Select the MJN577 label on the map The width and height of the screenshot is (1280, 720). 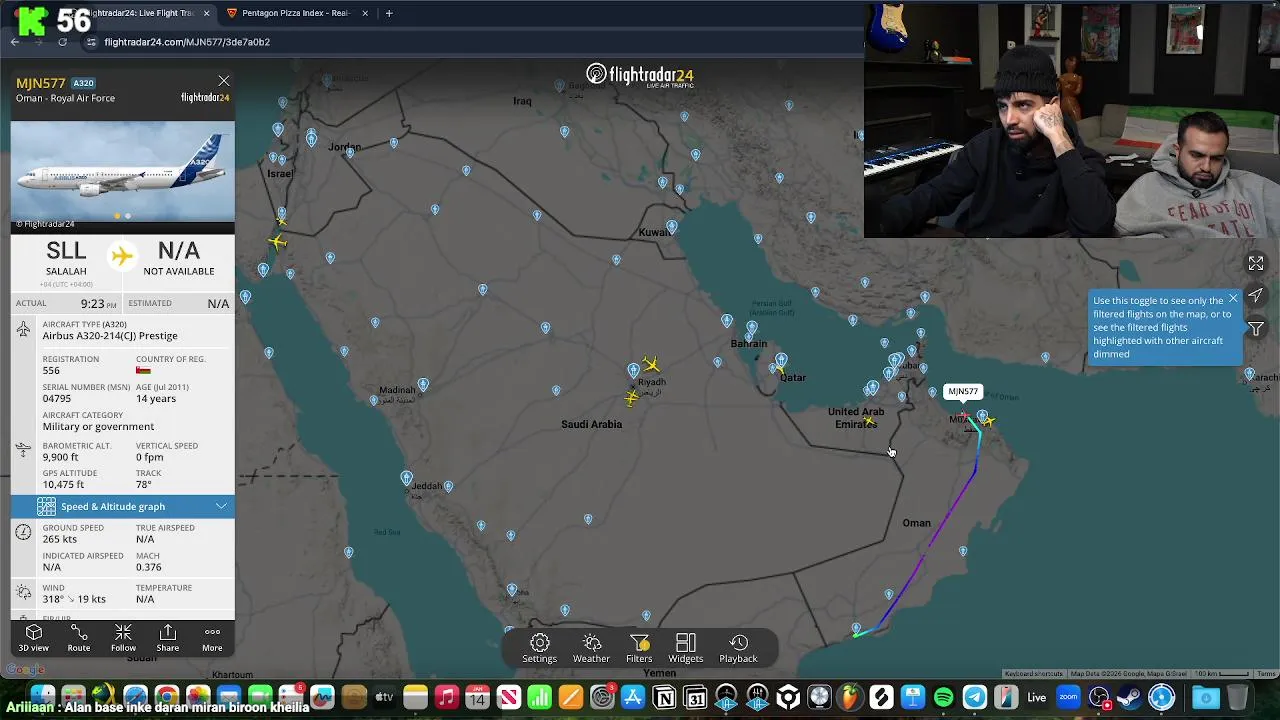click(963, 391)
